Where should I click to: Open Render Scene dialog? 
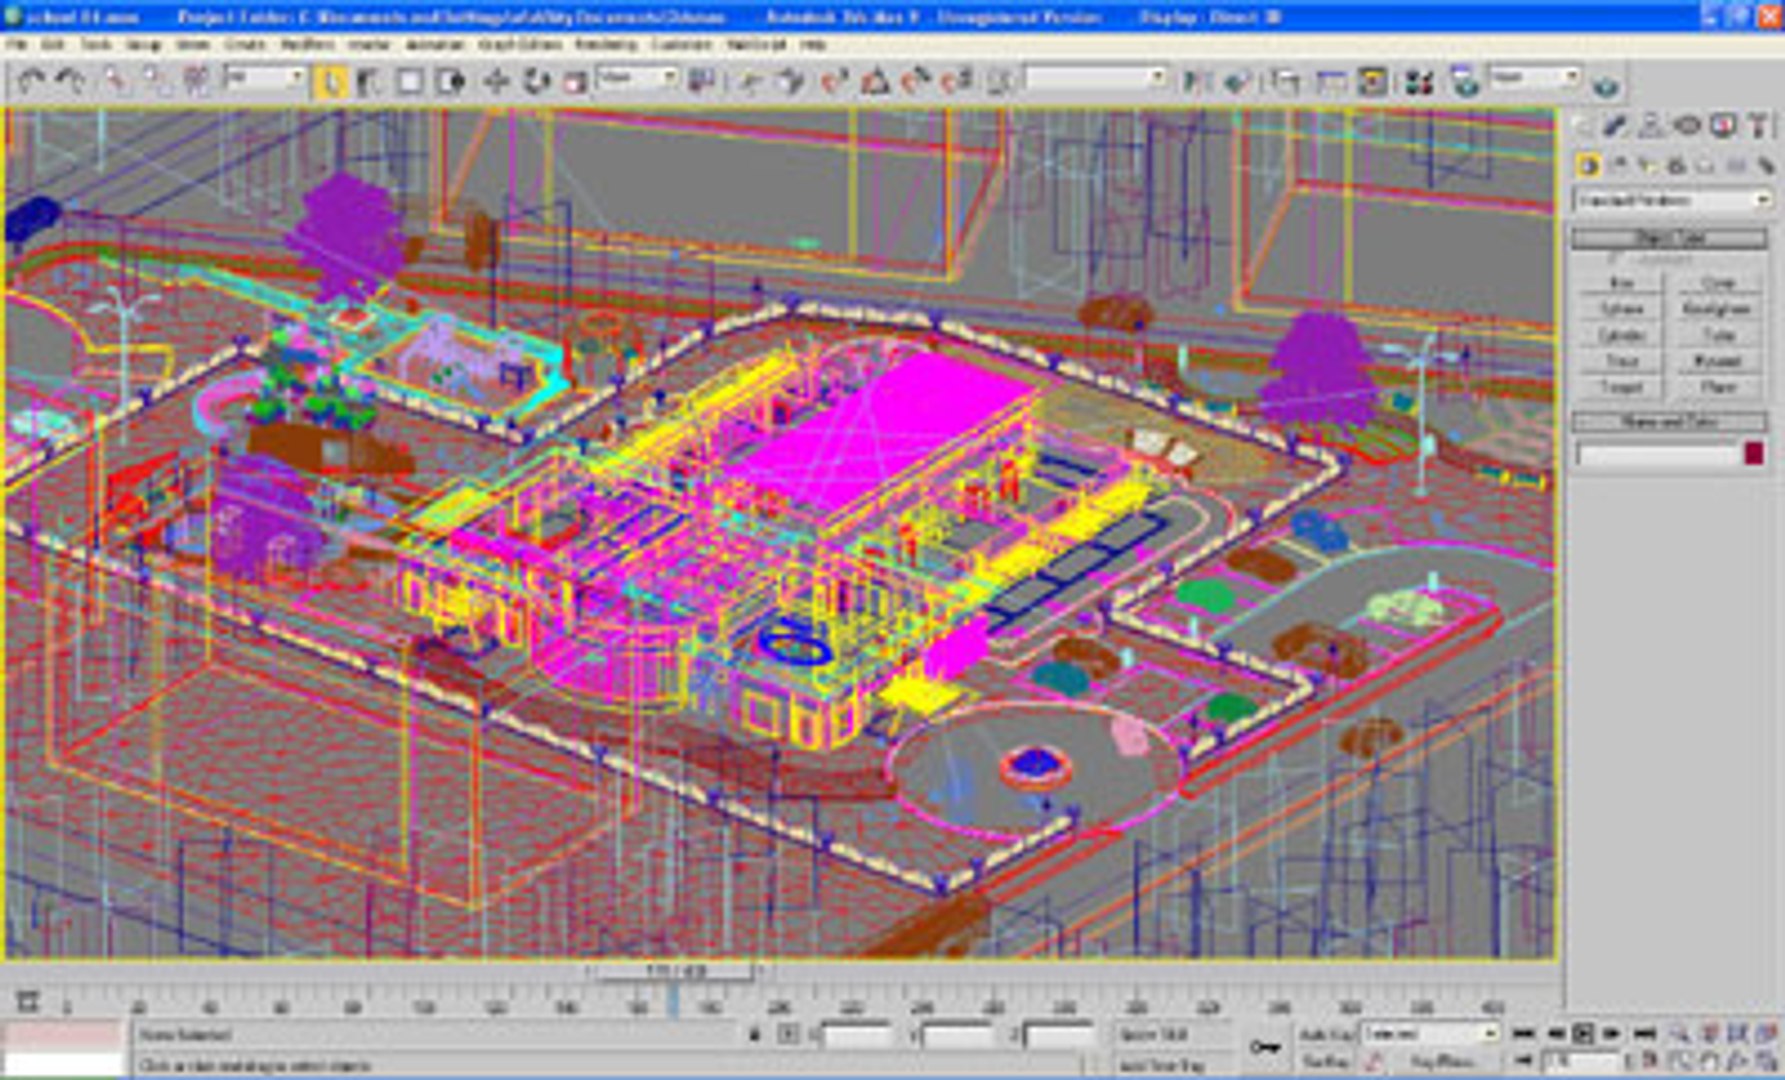(1464, 81)
